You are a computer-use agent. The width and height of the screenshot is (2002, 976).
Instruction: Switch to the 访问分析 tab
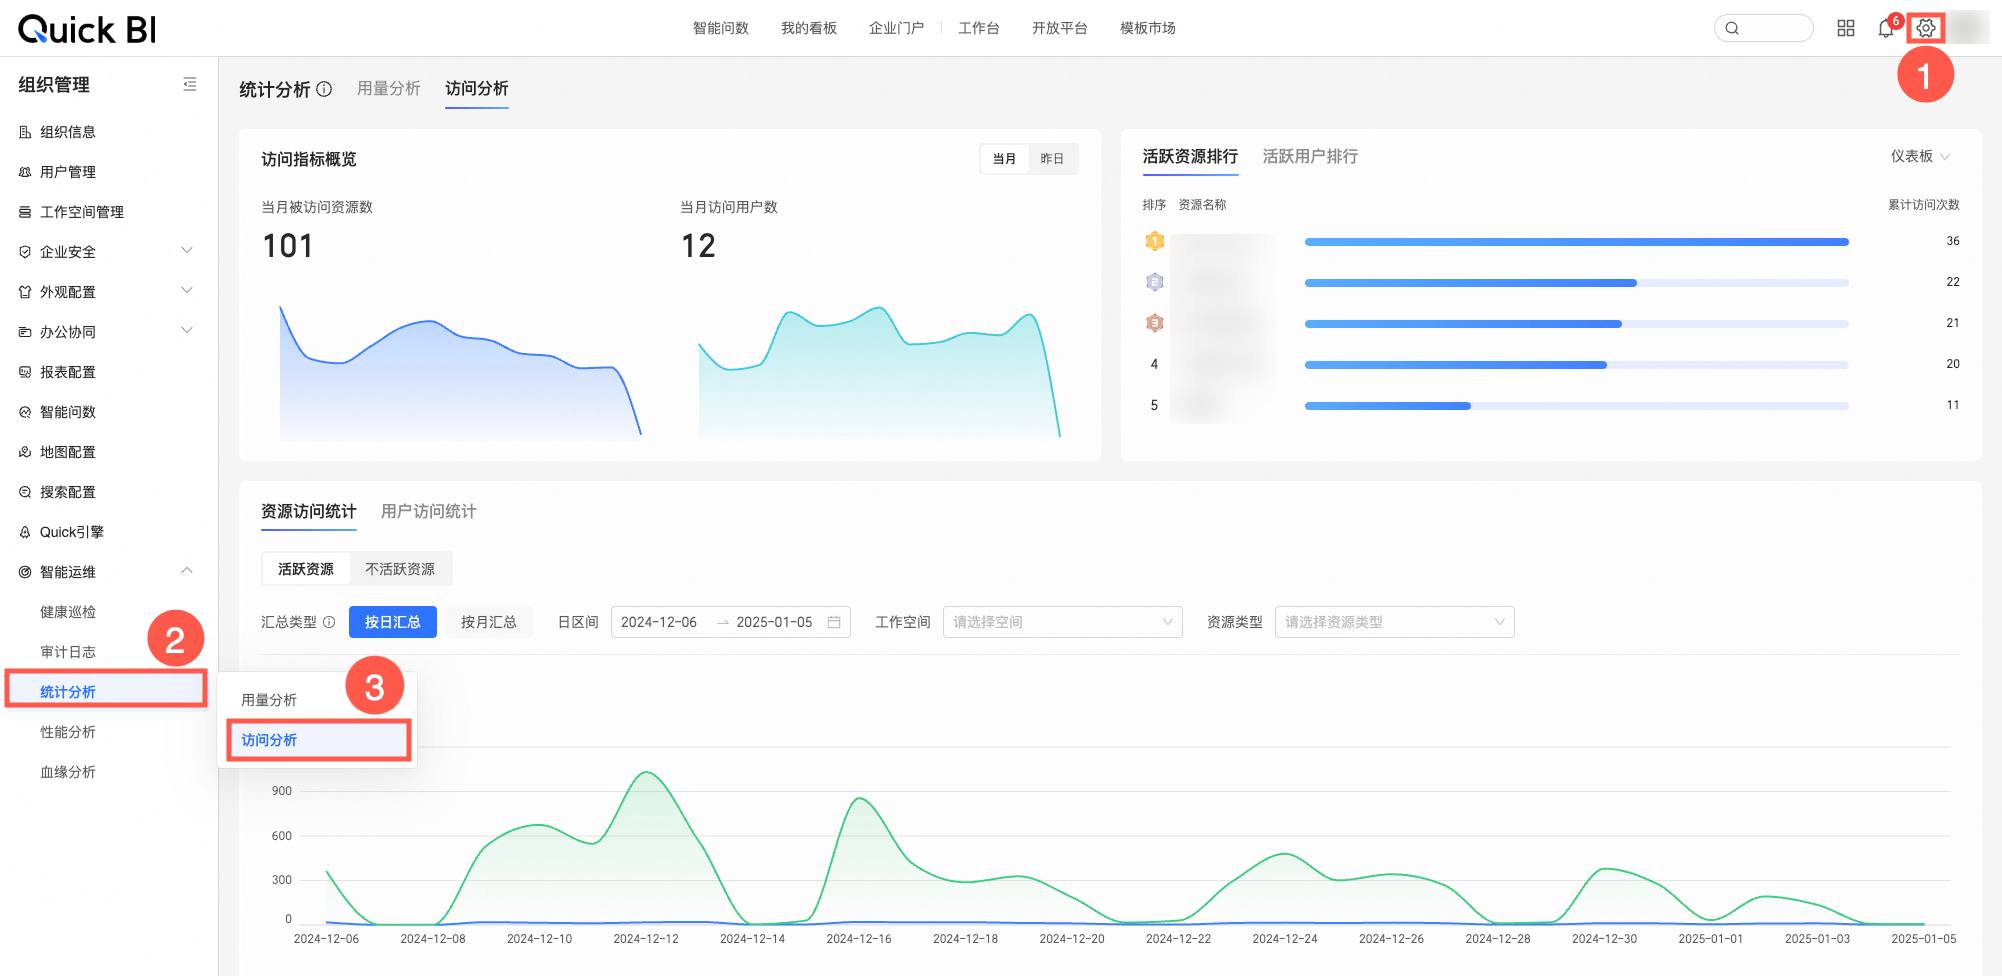(477, 89)
